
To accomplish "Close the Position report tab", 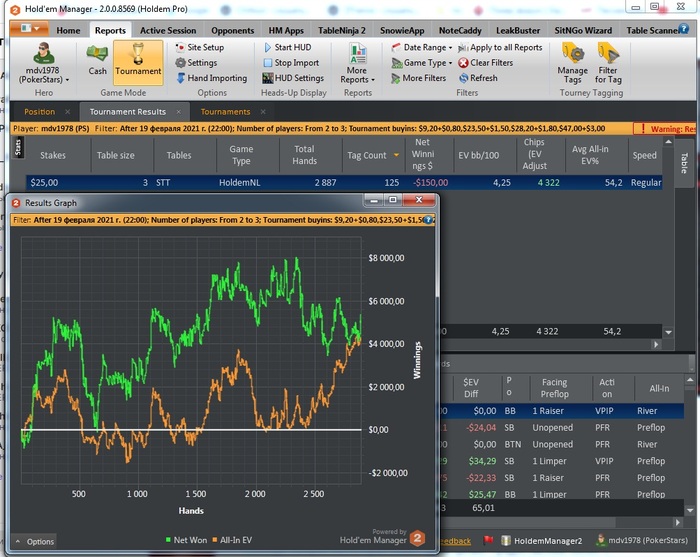I will point(67,112).
